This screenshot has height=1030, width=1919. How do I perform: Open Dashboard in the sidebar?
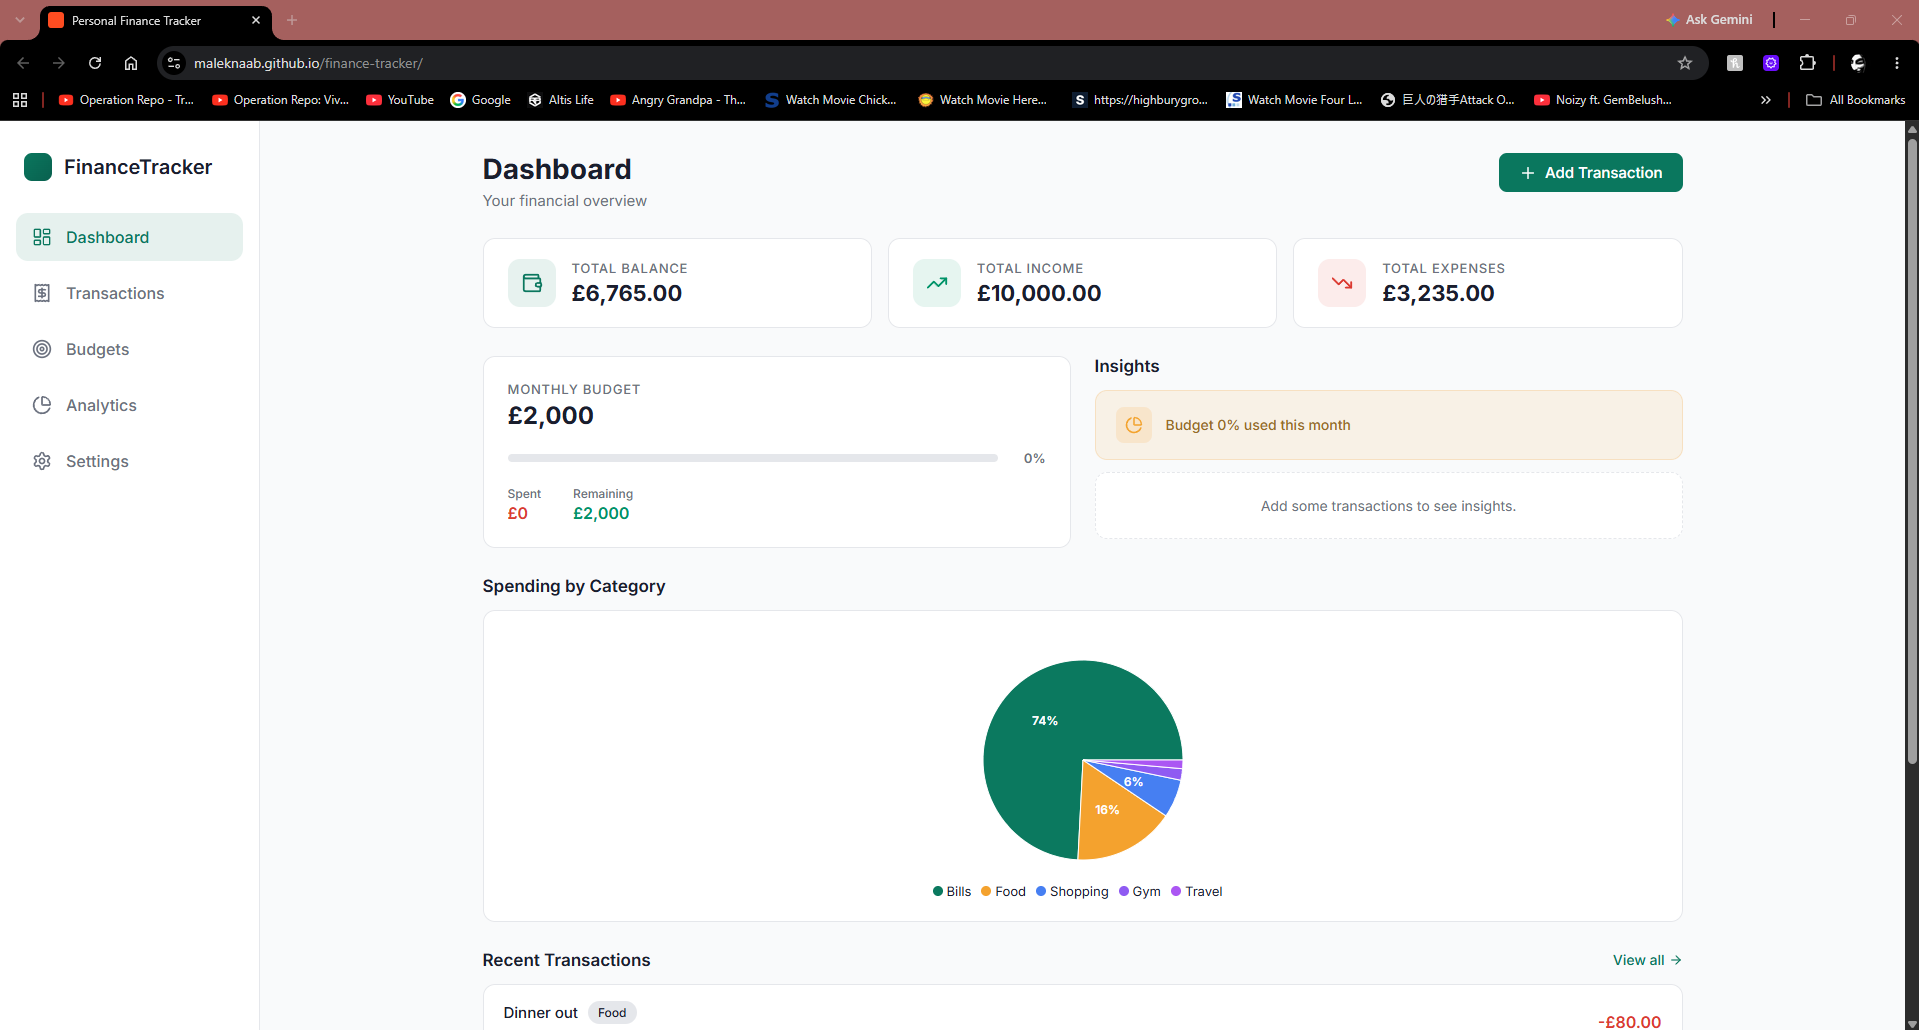point(129,237)
